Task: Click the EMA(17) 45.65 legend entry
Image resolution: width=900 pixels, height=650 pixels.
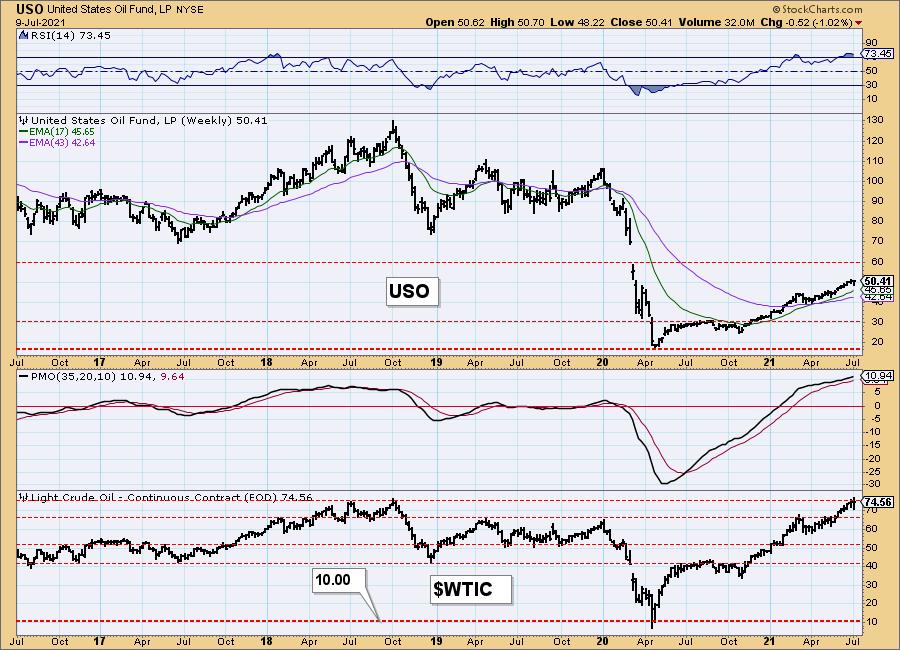Action: pos(57,132)
